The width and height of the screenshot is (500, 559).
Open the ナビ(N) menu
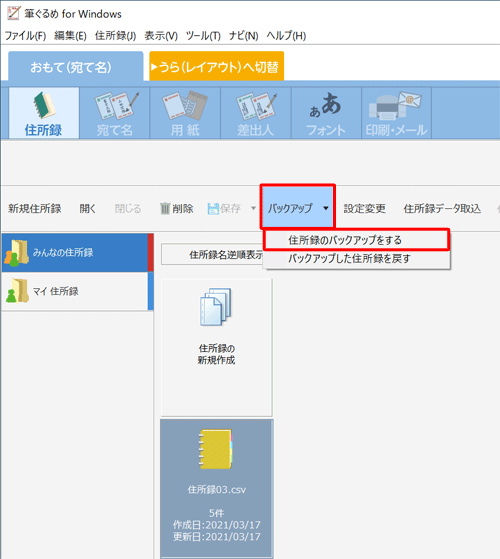(x=243, y=36)
